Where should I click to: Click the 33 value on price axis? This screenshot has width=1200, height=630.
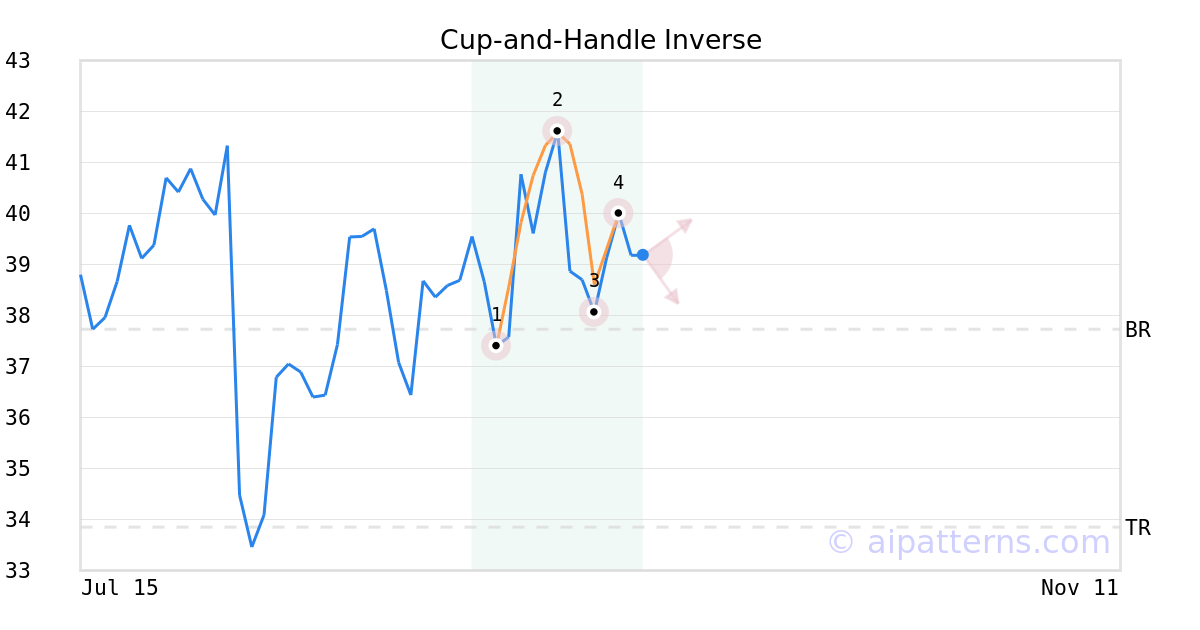tap(18, 571)
